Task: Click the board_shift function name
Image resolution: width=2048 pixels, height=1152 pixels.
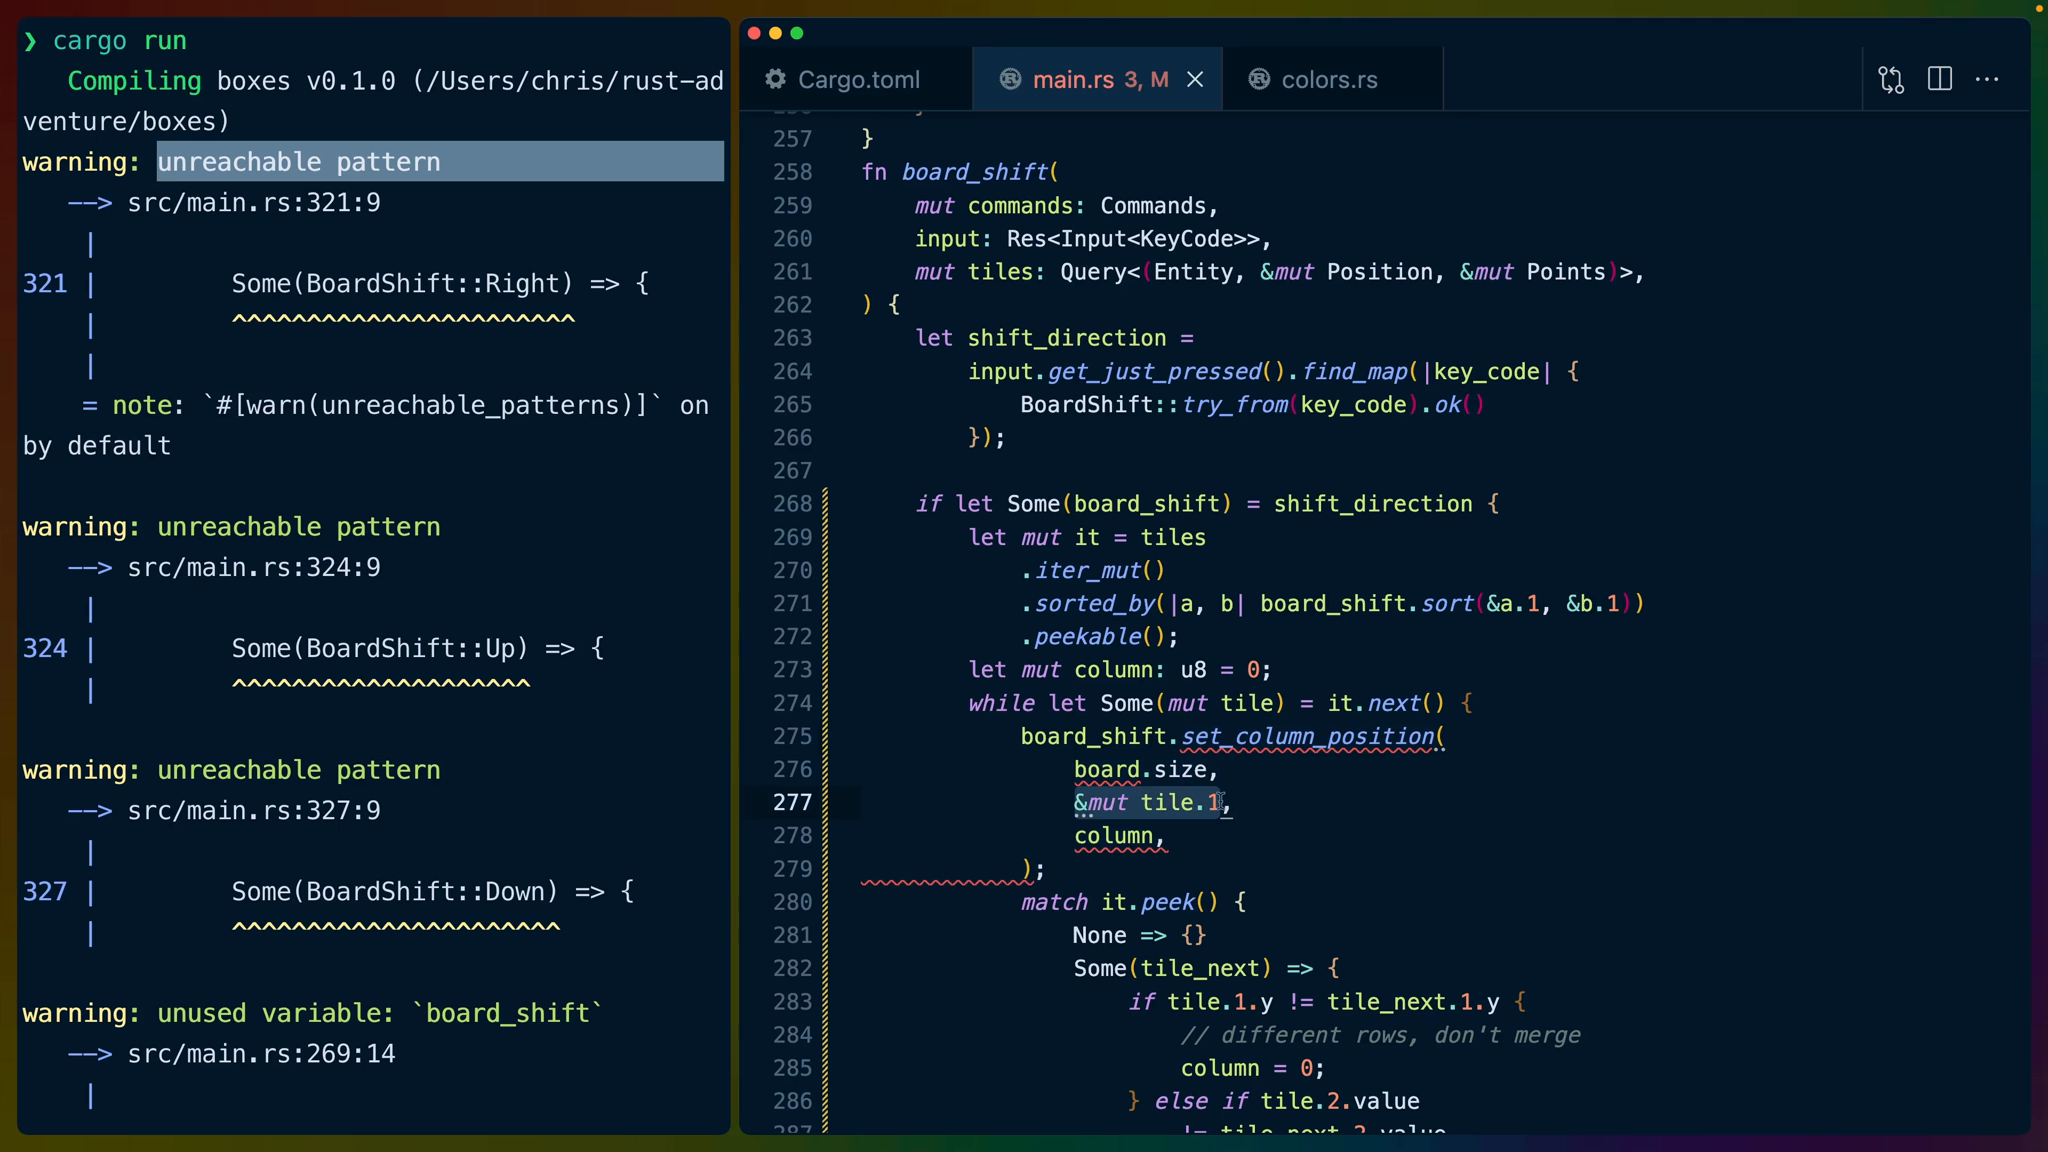Action: tap(975, 172)
